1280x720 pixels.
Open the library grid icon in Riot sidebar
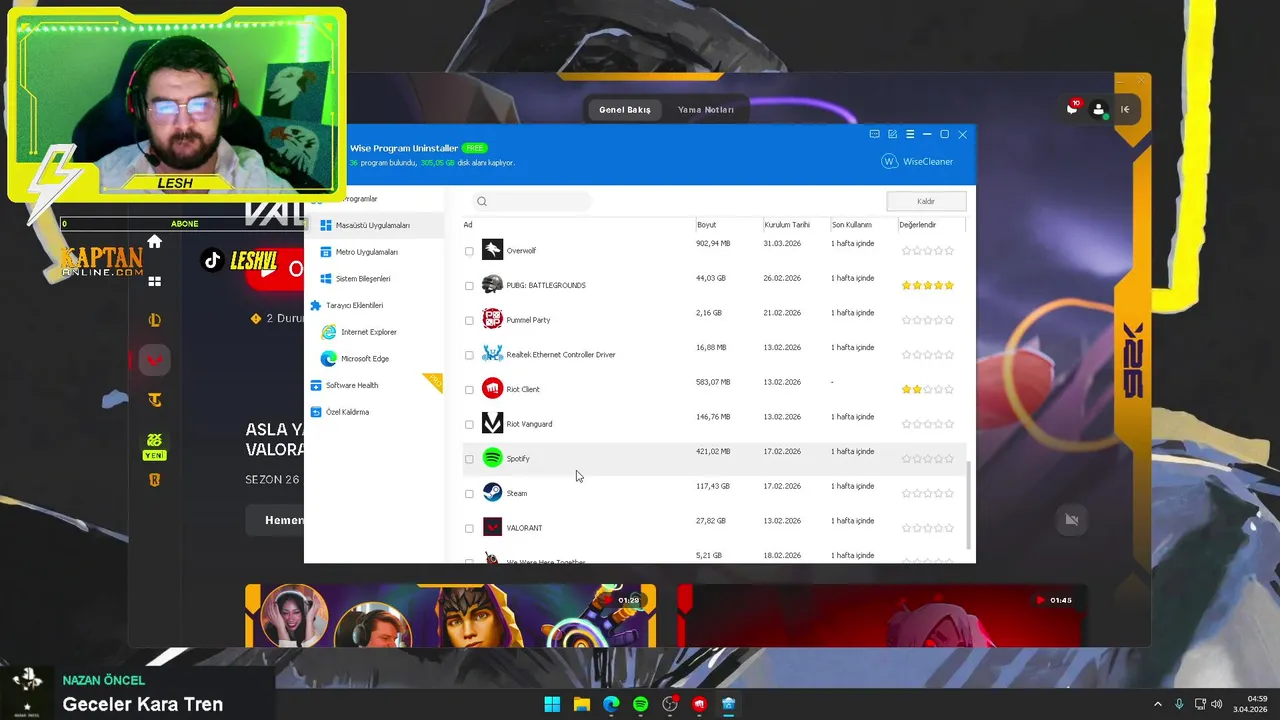[x=154, y=282]
